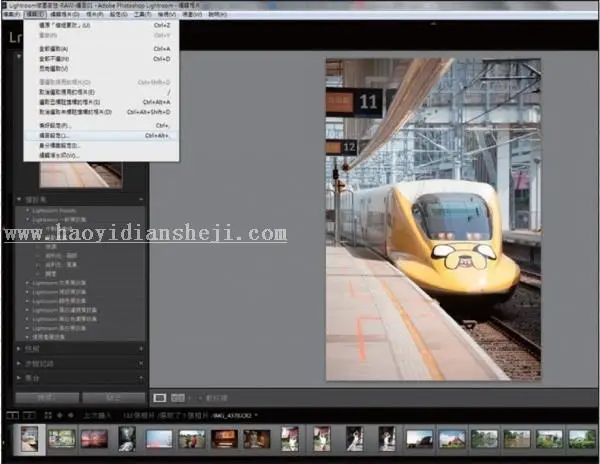Select the Loupe view icon in toolbar
The width and height of the screenshot is (600, 464).
[160, 398]
